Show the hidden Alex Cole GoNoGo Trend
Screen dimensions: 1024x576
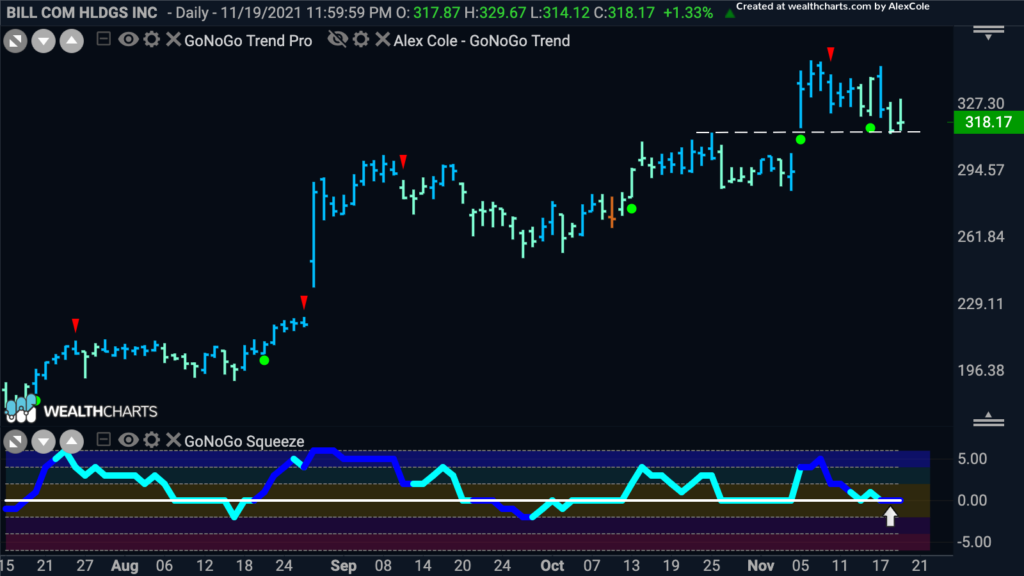pyautogui.click(x=338, y=39)
